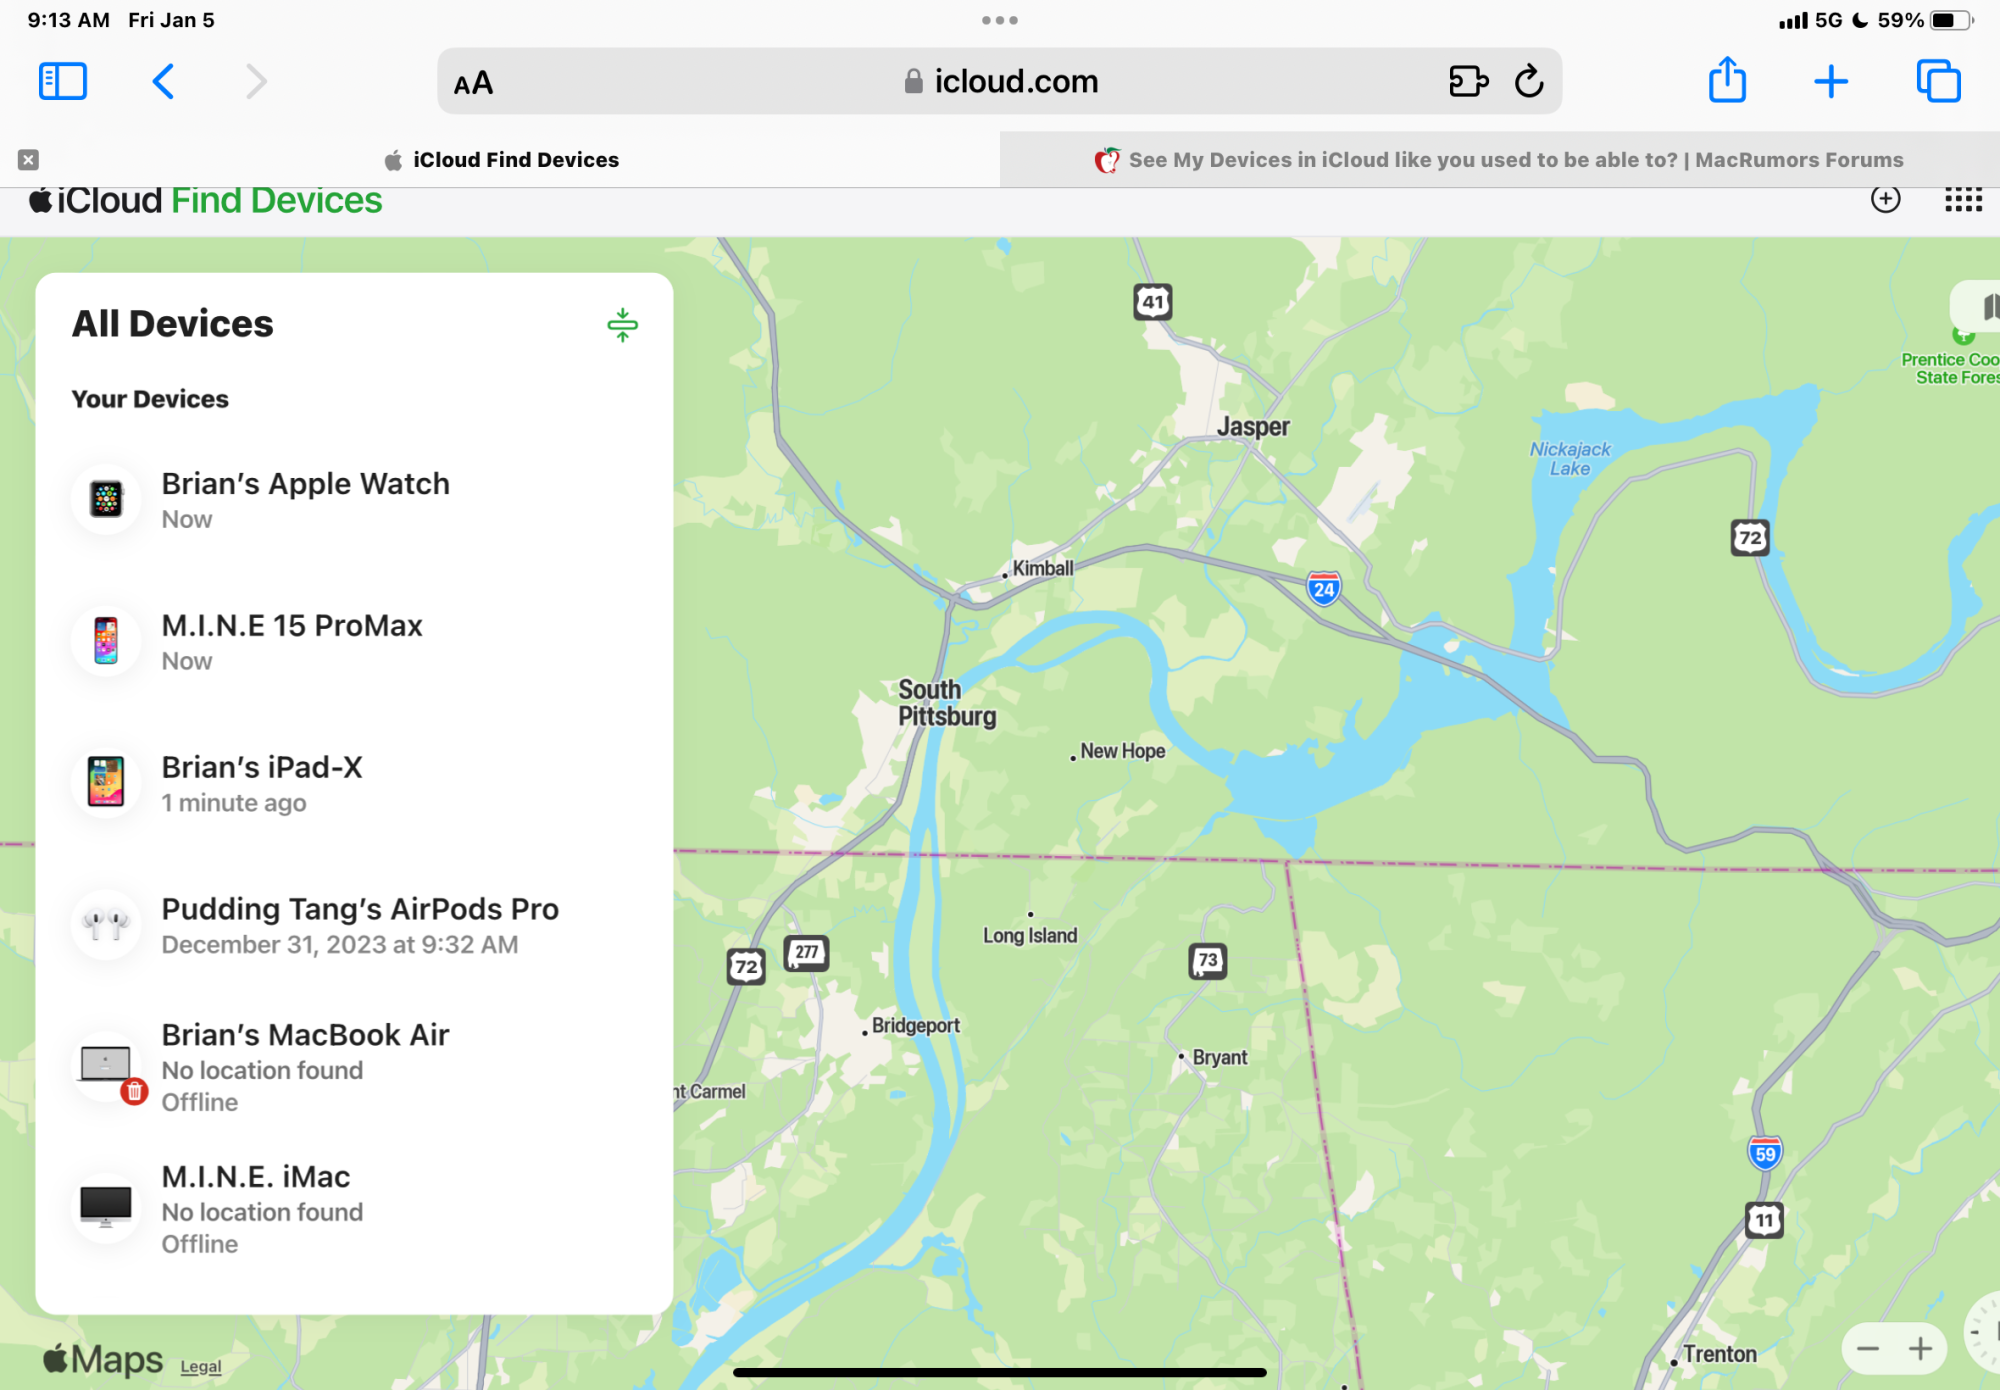Zoom in the map with plus
2000x1390 pixels.
pyautogui.click(x=1920, y=1349)
